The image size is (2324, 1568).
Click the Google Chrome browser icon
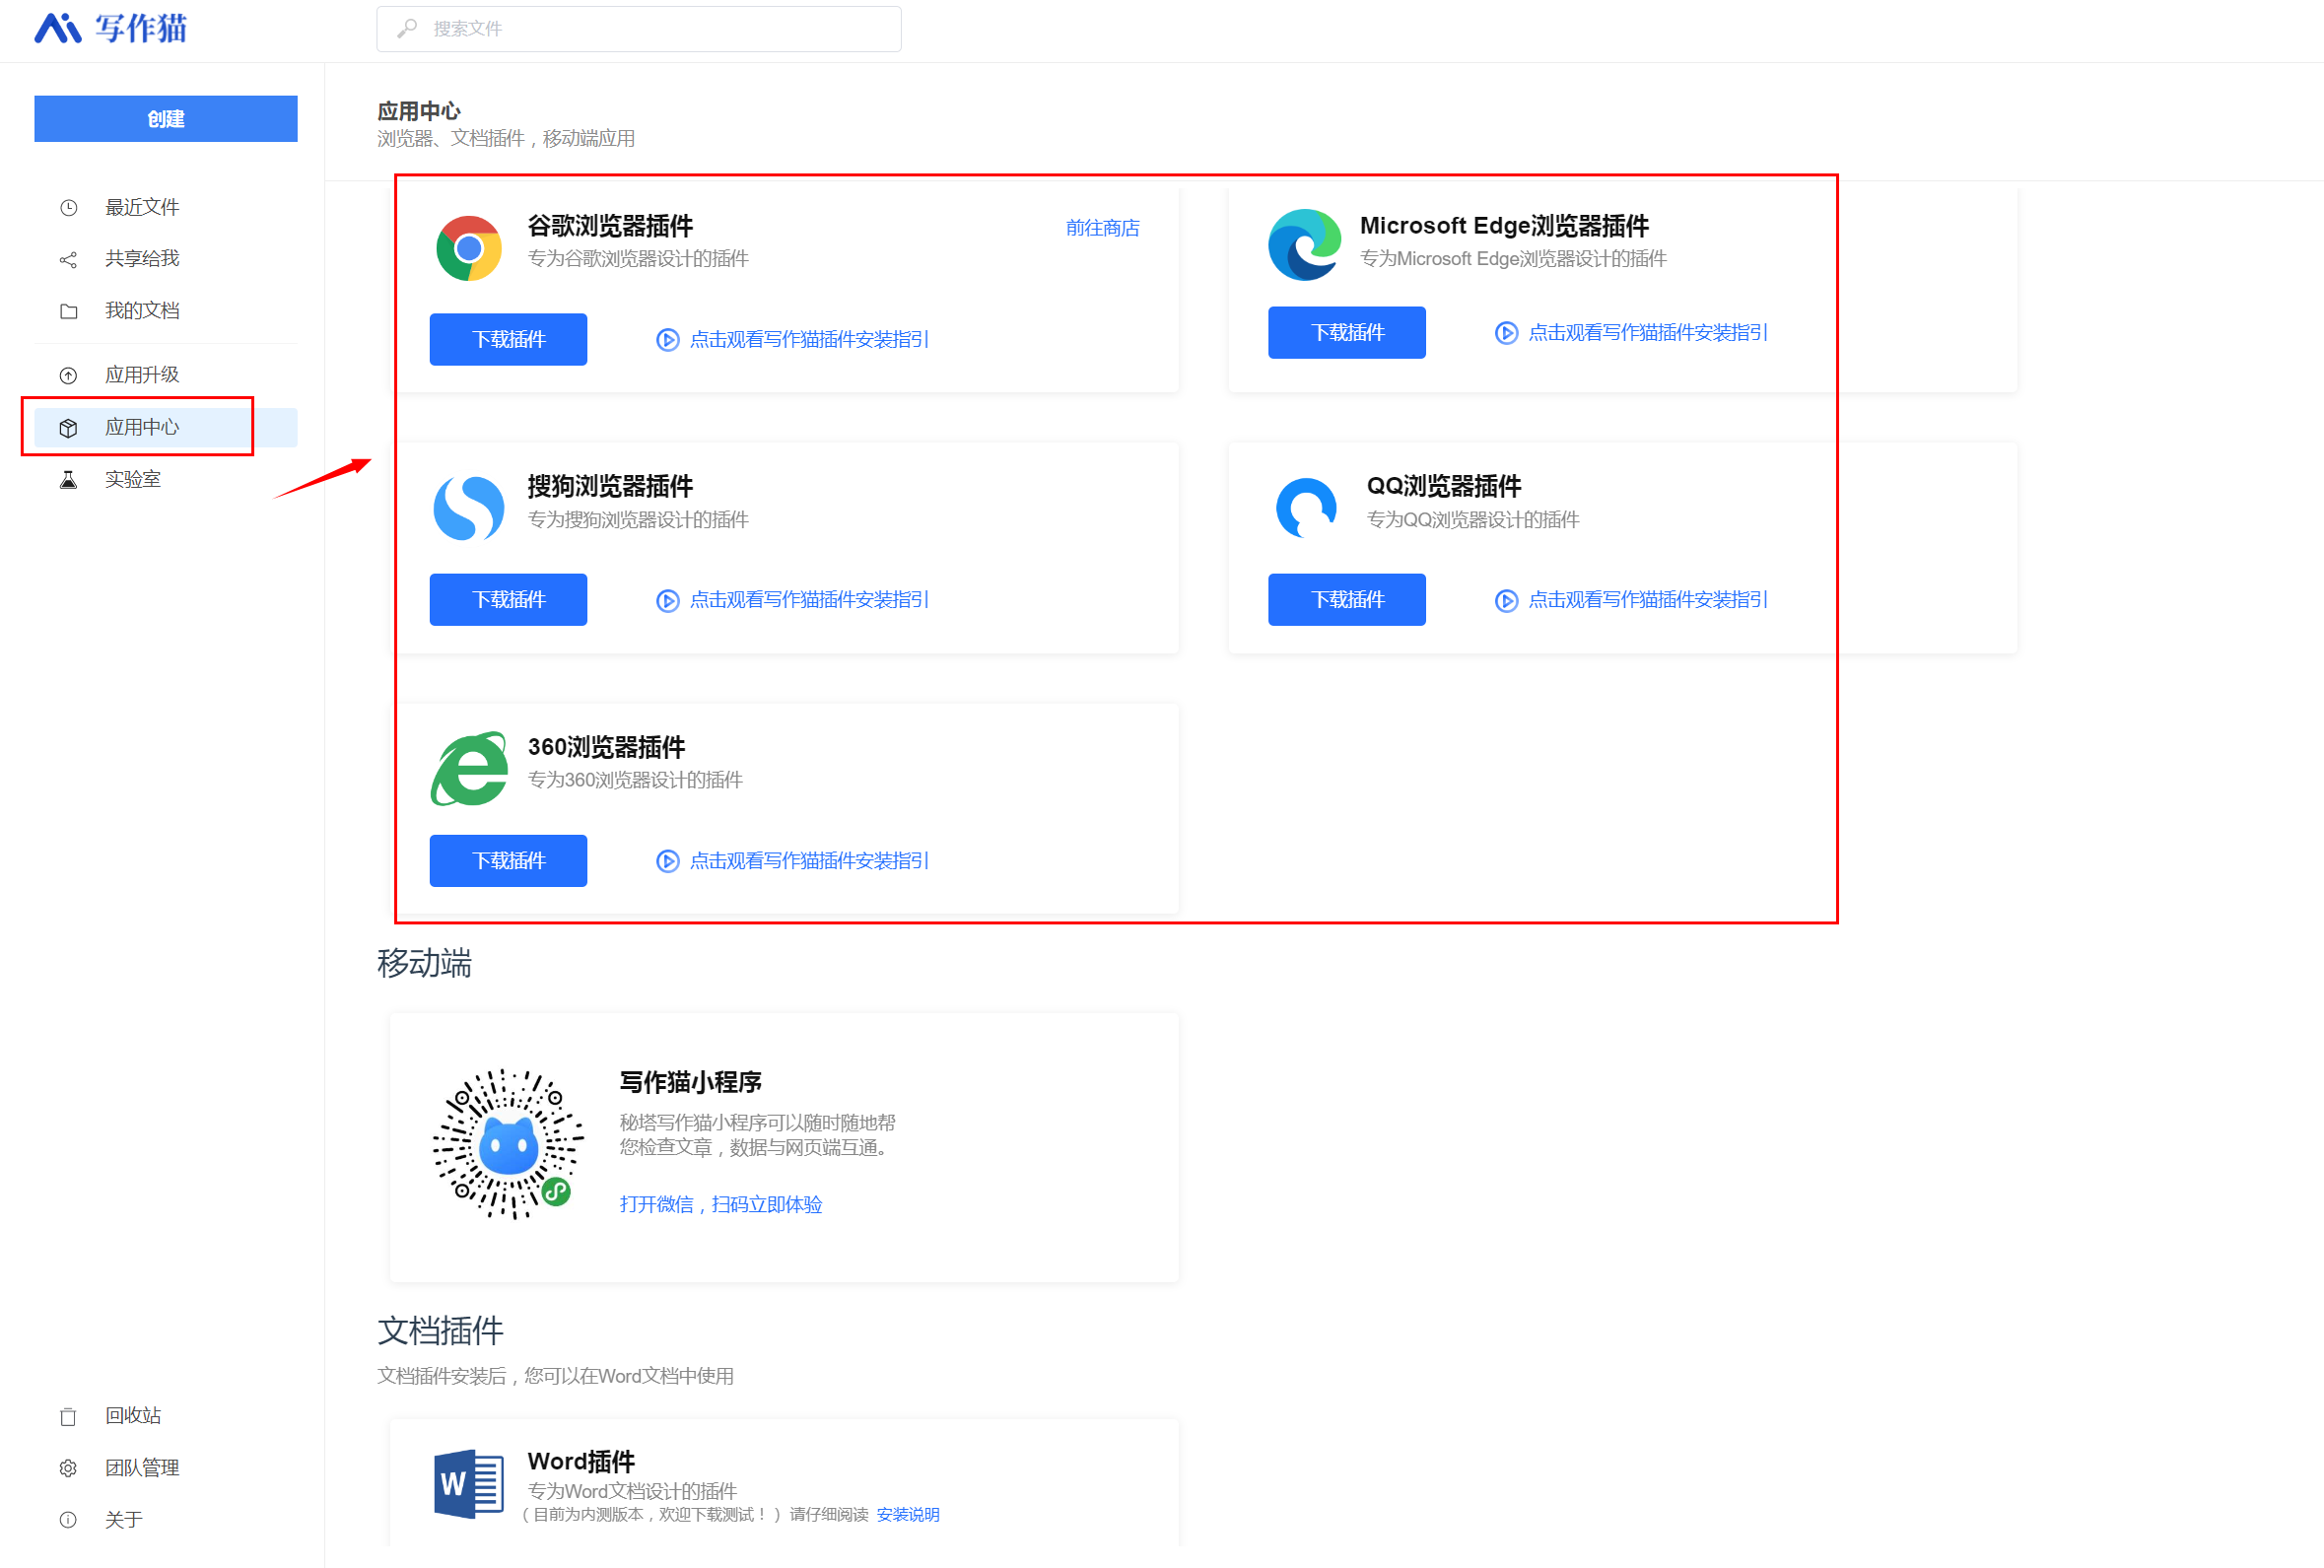point(469,248)
